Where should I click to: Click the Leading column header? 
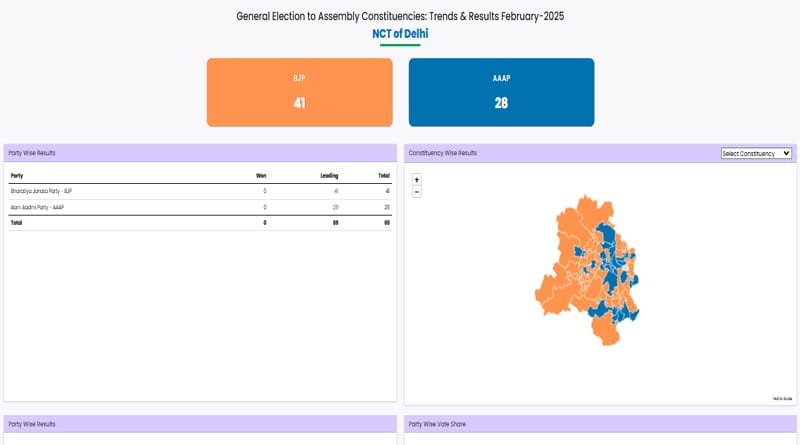pyautogui.click(x=329, y=175)
